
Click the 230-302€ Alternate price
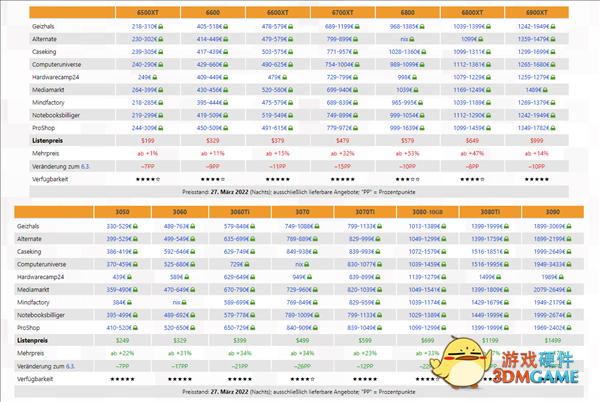pyautogui.click(x=145, y=39)
